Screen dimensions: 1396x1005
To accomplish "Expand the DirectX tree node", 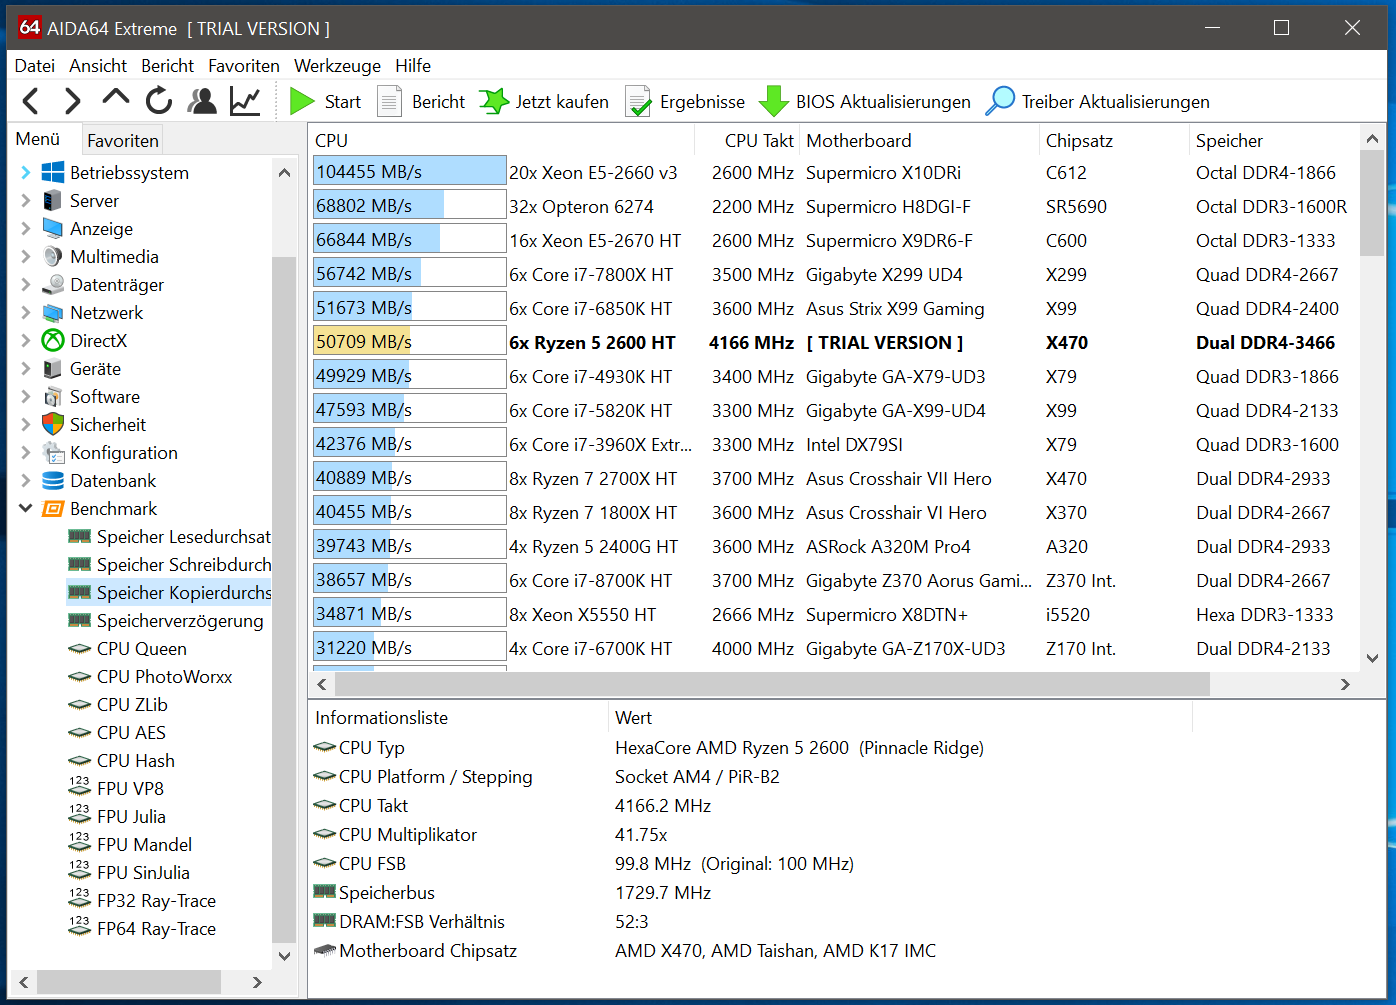I will tap(25, 340).
